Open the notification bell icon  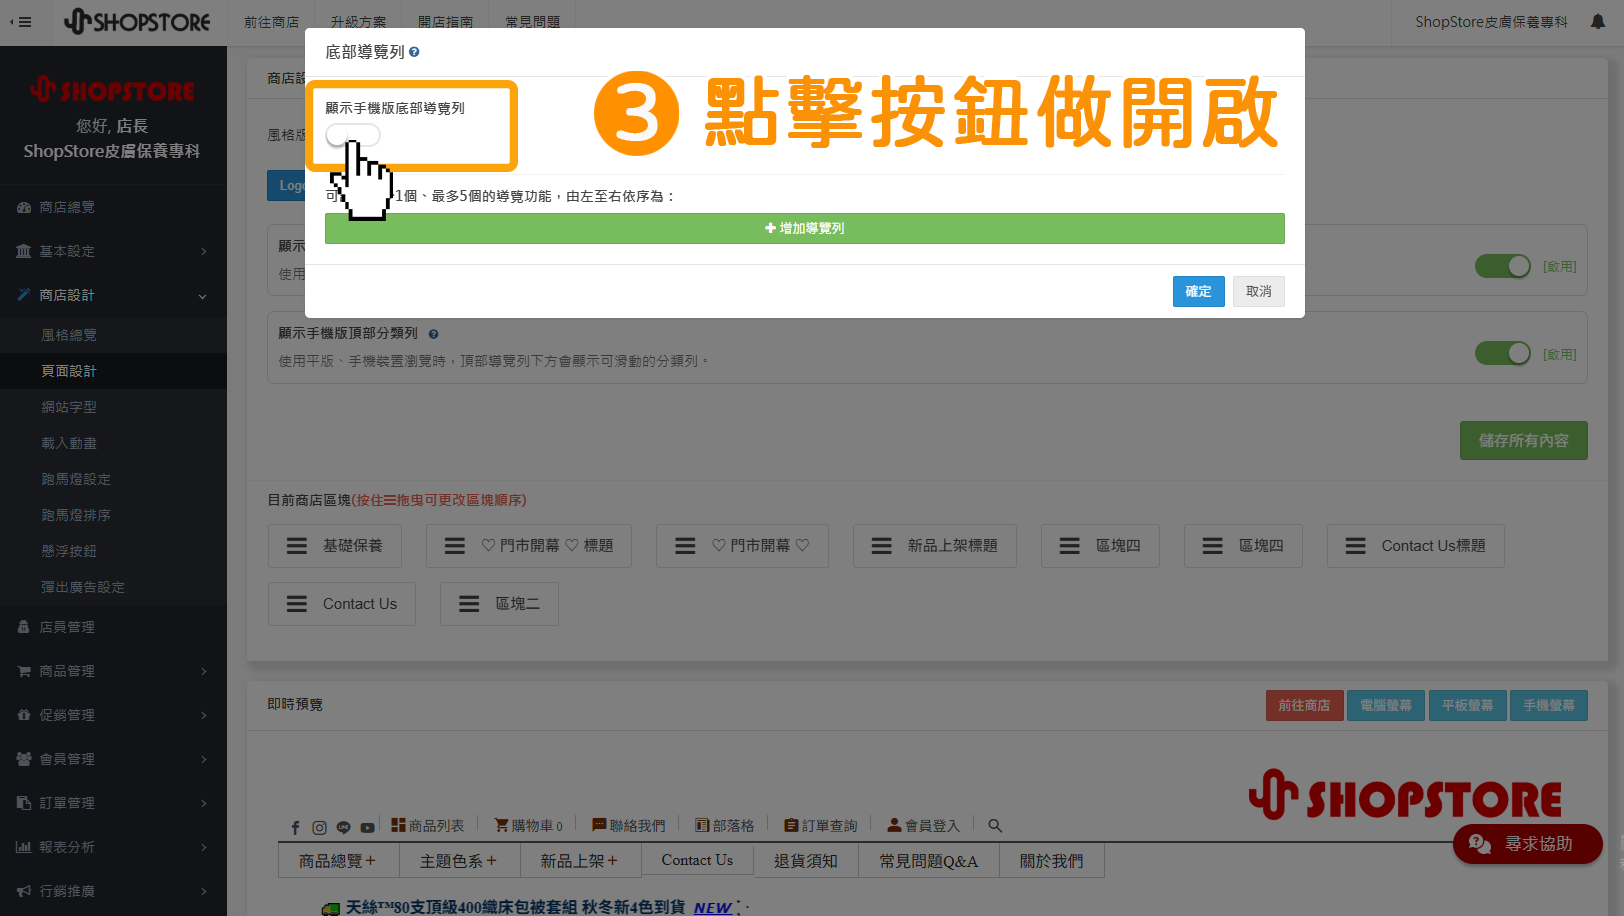(1598, 22)
